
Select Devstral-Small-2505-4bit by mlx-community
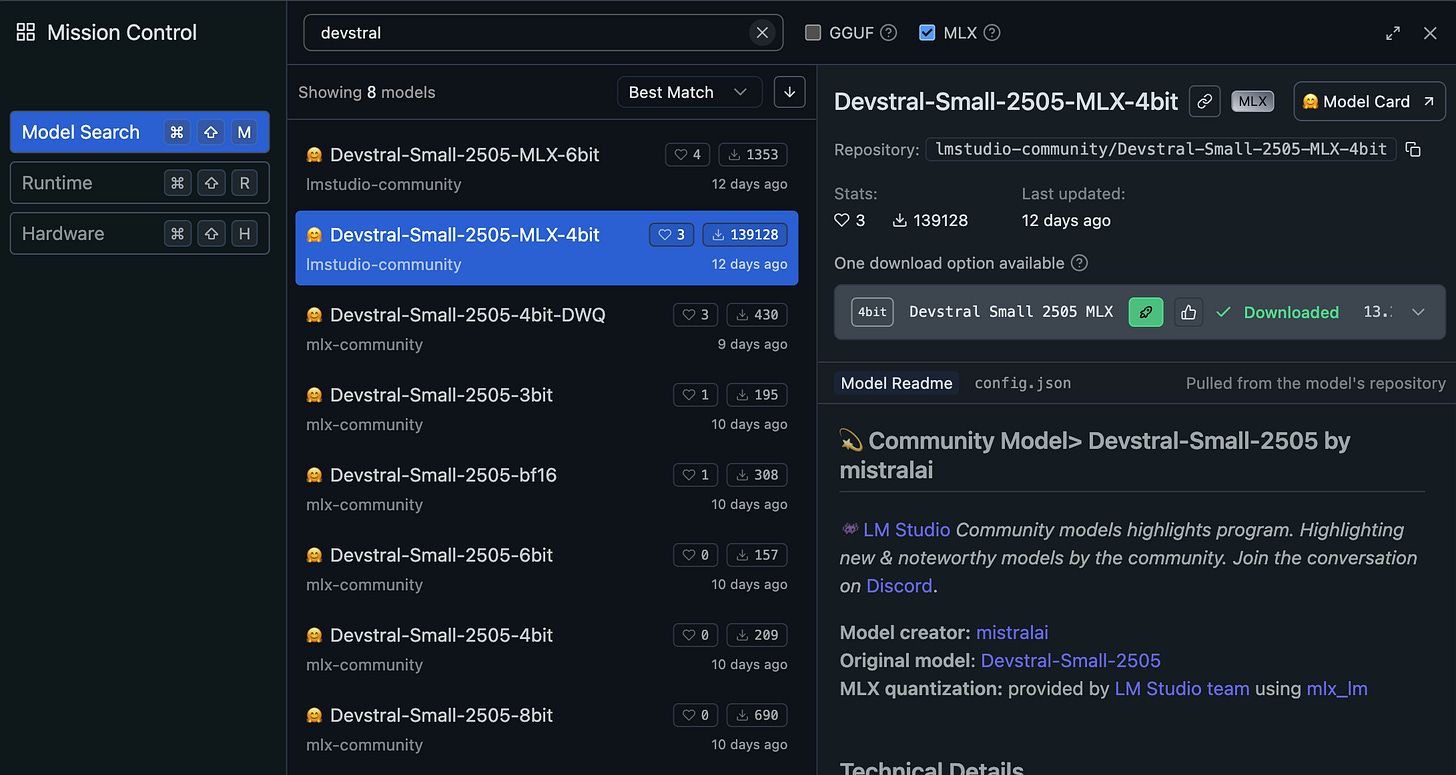coord(547,648)
